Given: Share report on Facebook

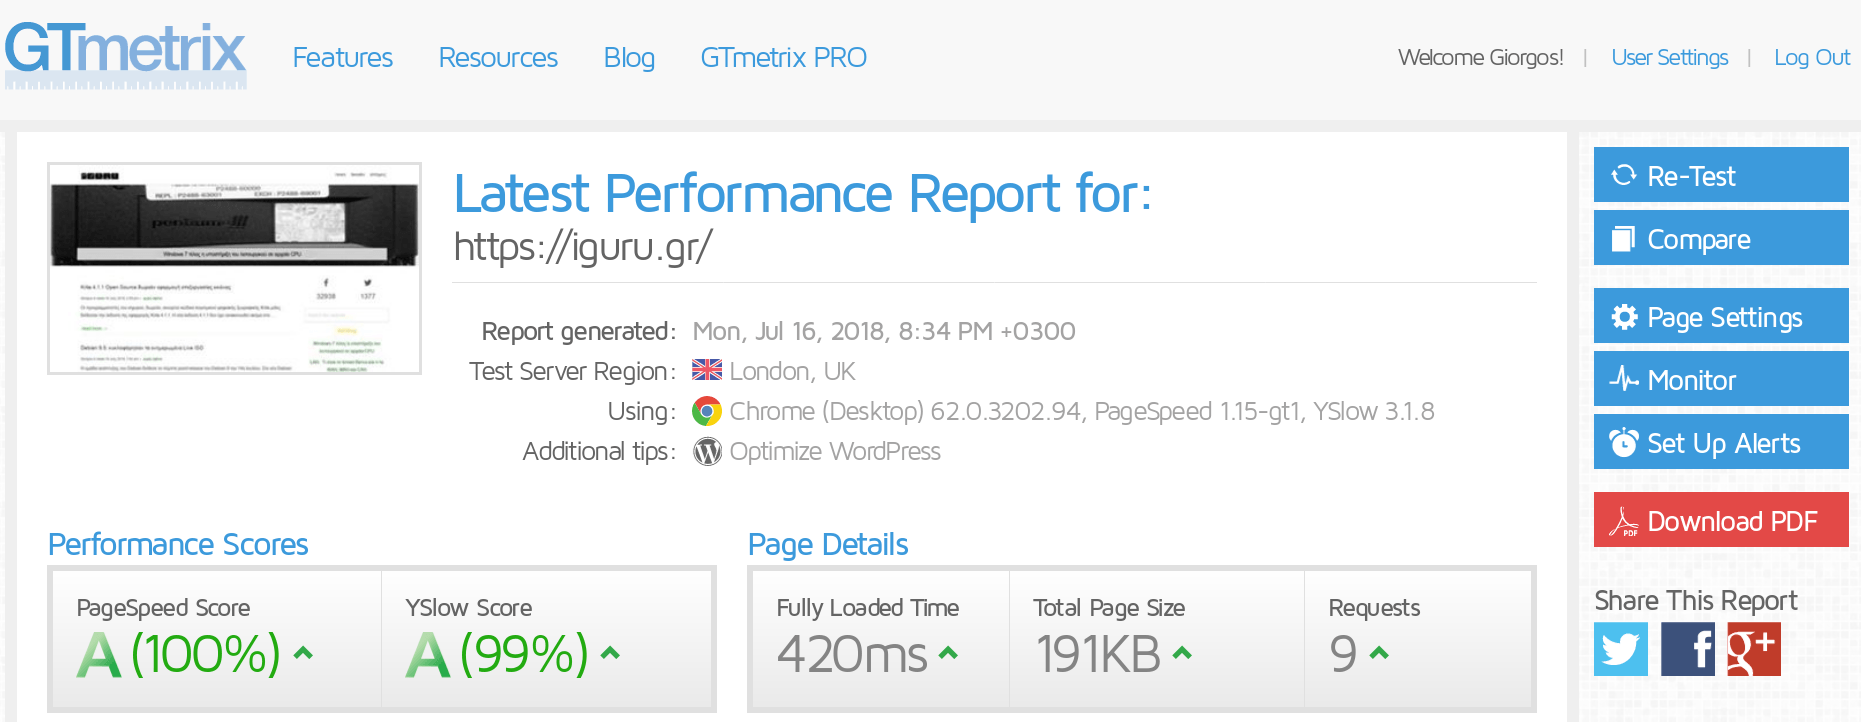Looking at the screenshot, I should point(1688,649).
